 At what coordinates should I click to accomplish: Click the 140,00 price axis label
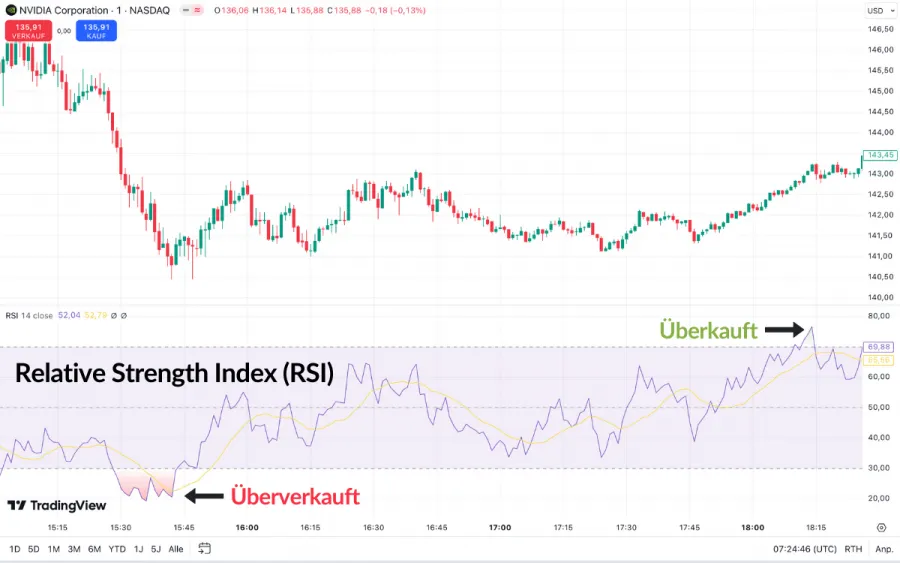coord(880,297)
